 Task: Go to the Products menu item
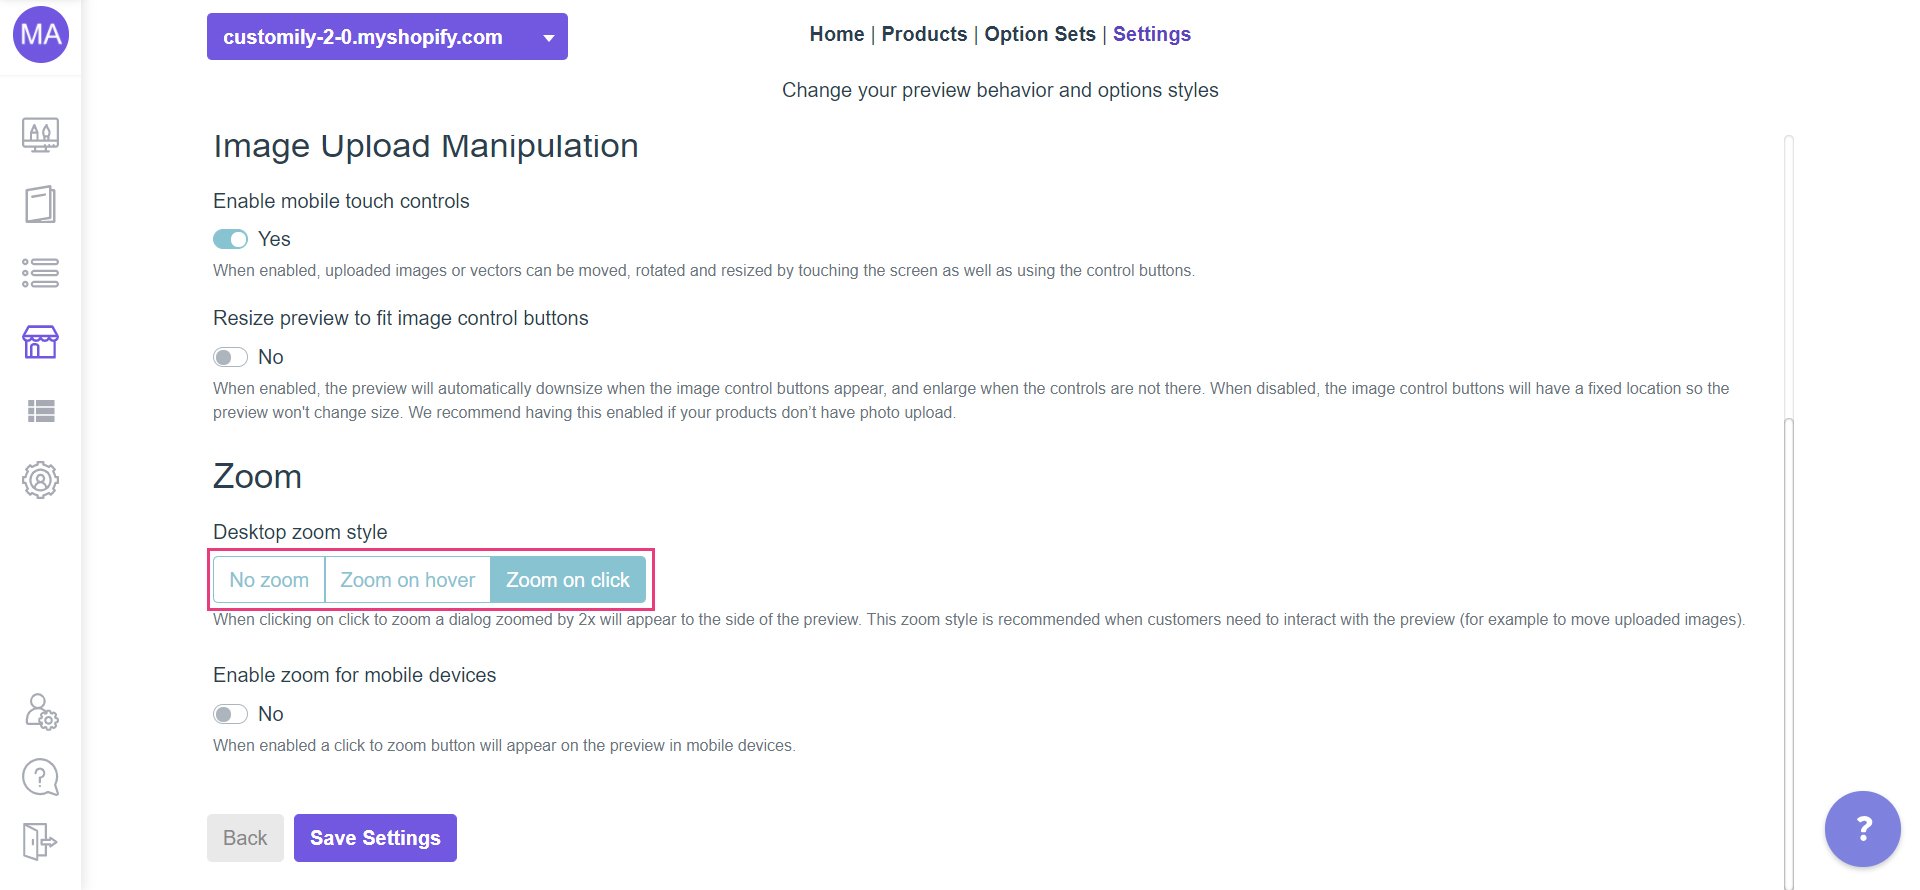924,34
